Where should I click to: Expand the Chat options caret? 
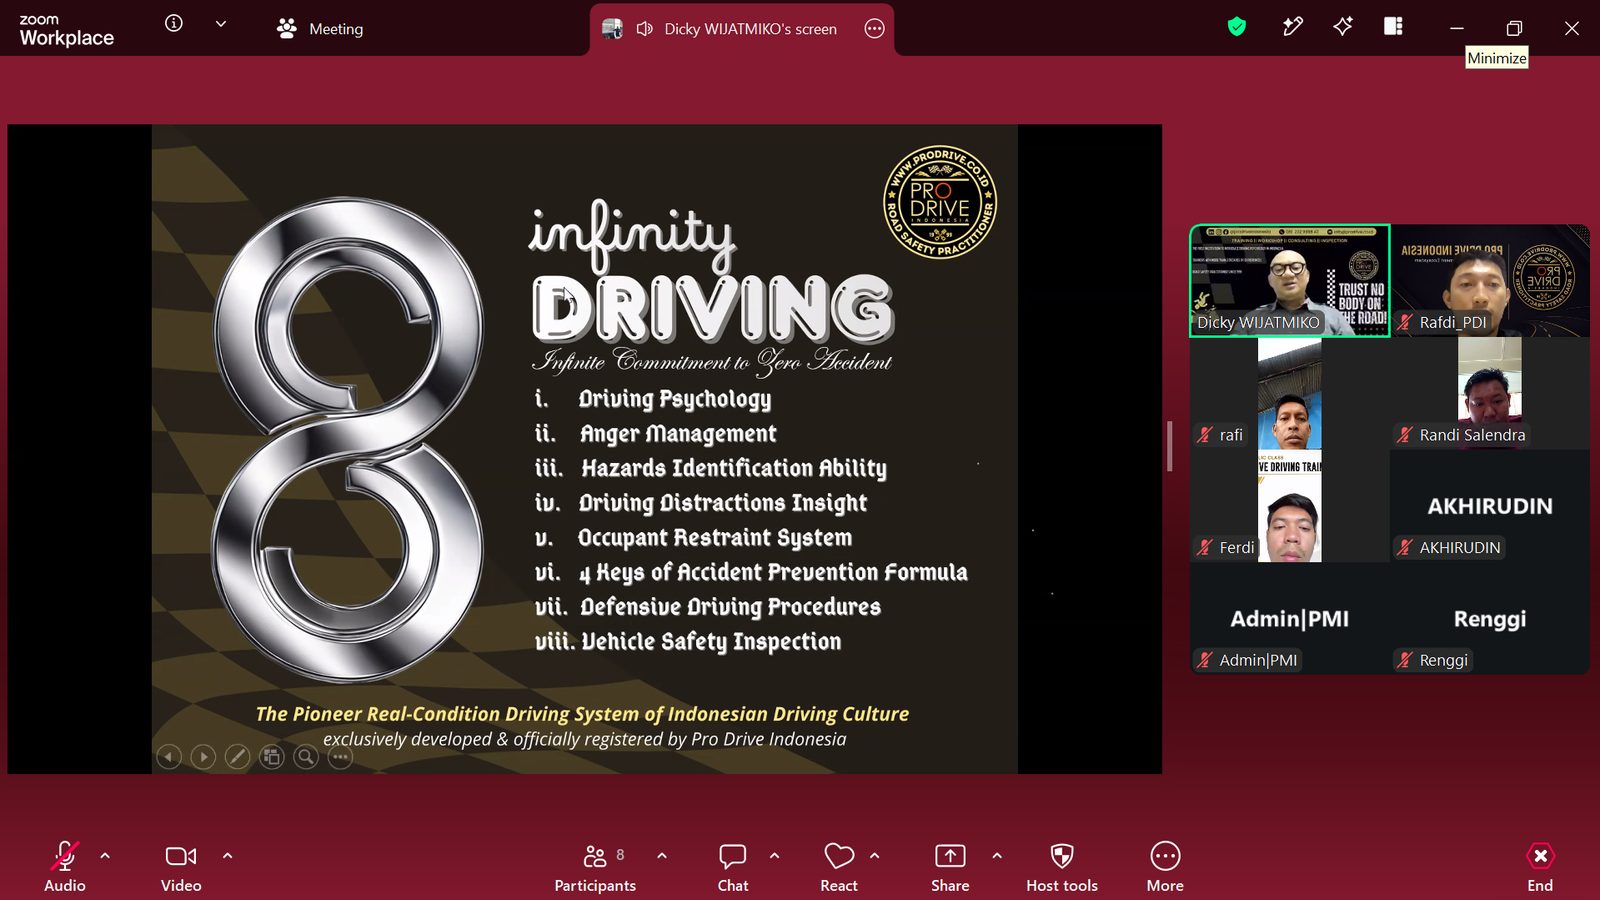774,856
